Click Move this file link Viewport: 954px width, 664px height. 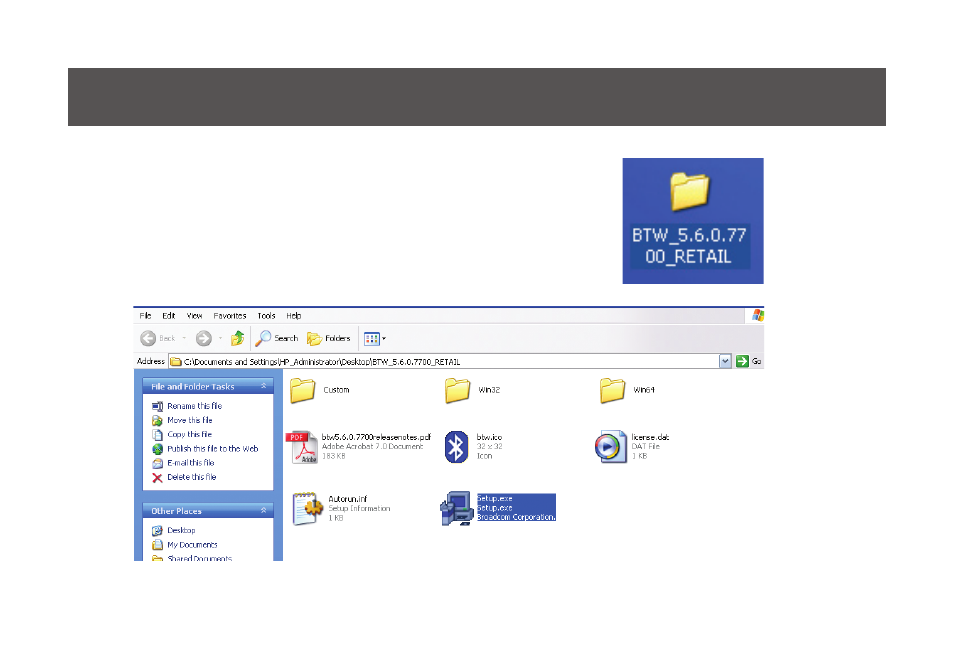tap(190, 421)
